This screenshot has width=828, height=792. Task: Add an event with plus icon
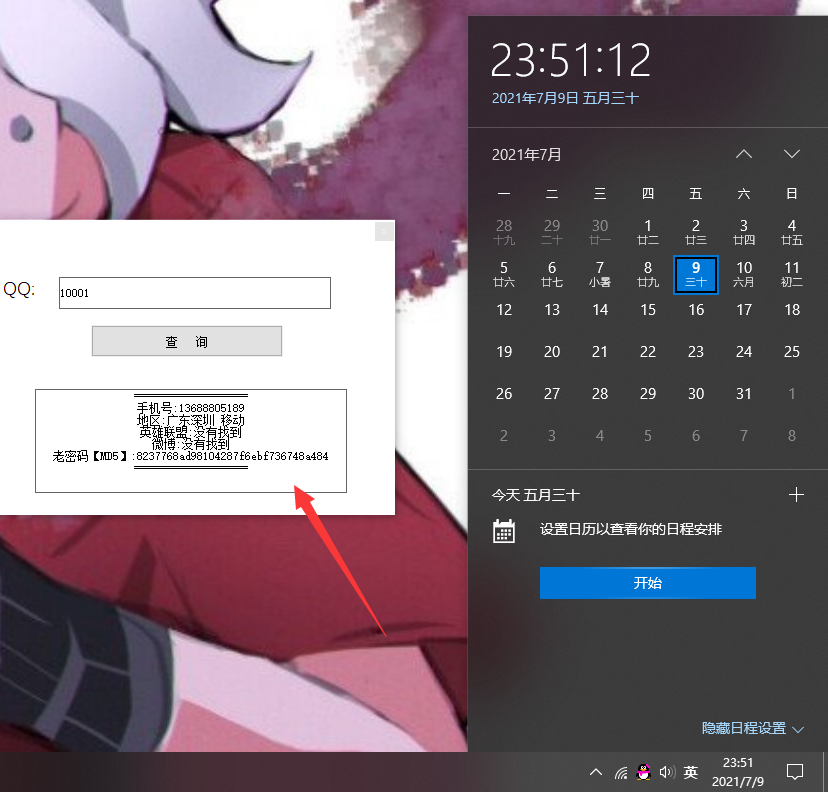pos(796,495)
